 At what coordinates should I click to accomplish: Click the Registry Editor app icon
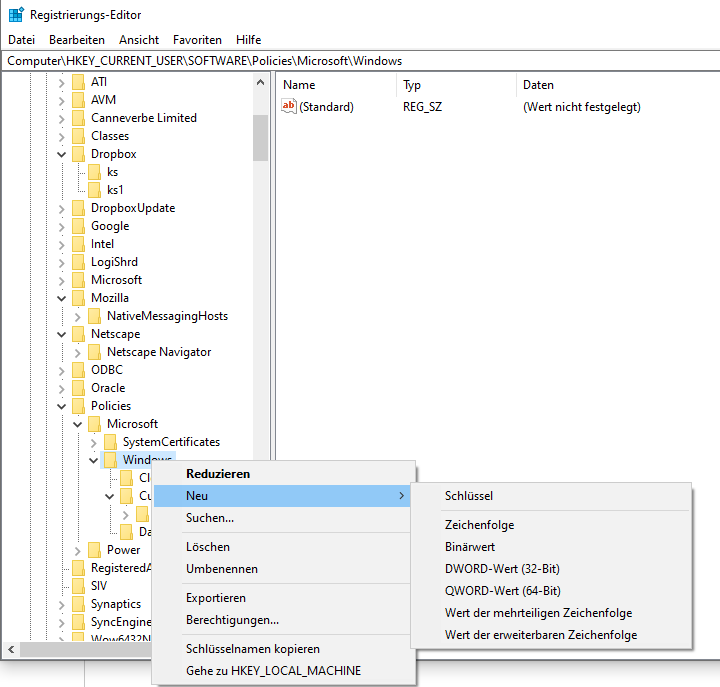click(16, 15)
